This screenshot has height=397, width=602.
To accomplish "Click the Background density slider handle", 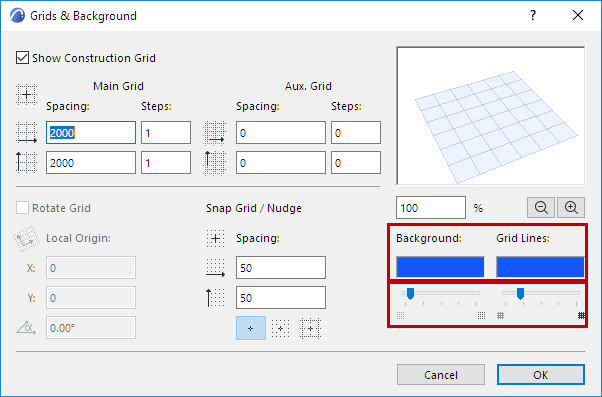I will (410, 294).
